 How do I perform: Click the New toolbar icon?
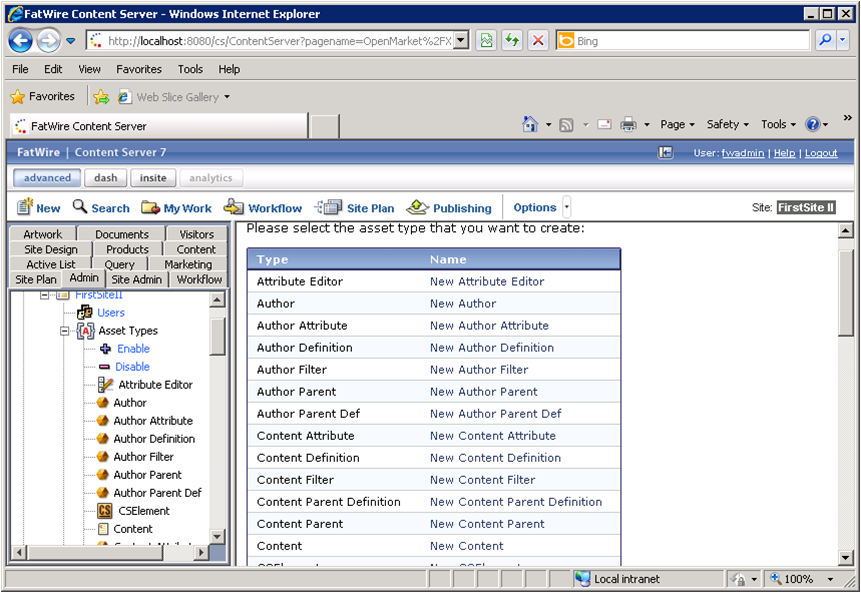pyautogui.click(x=25, y=206)
